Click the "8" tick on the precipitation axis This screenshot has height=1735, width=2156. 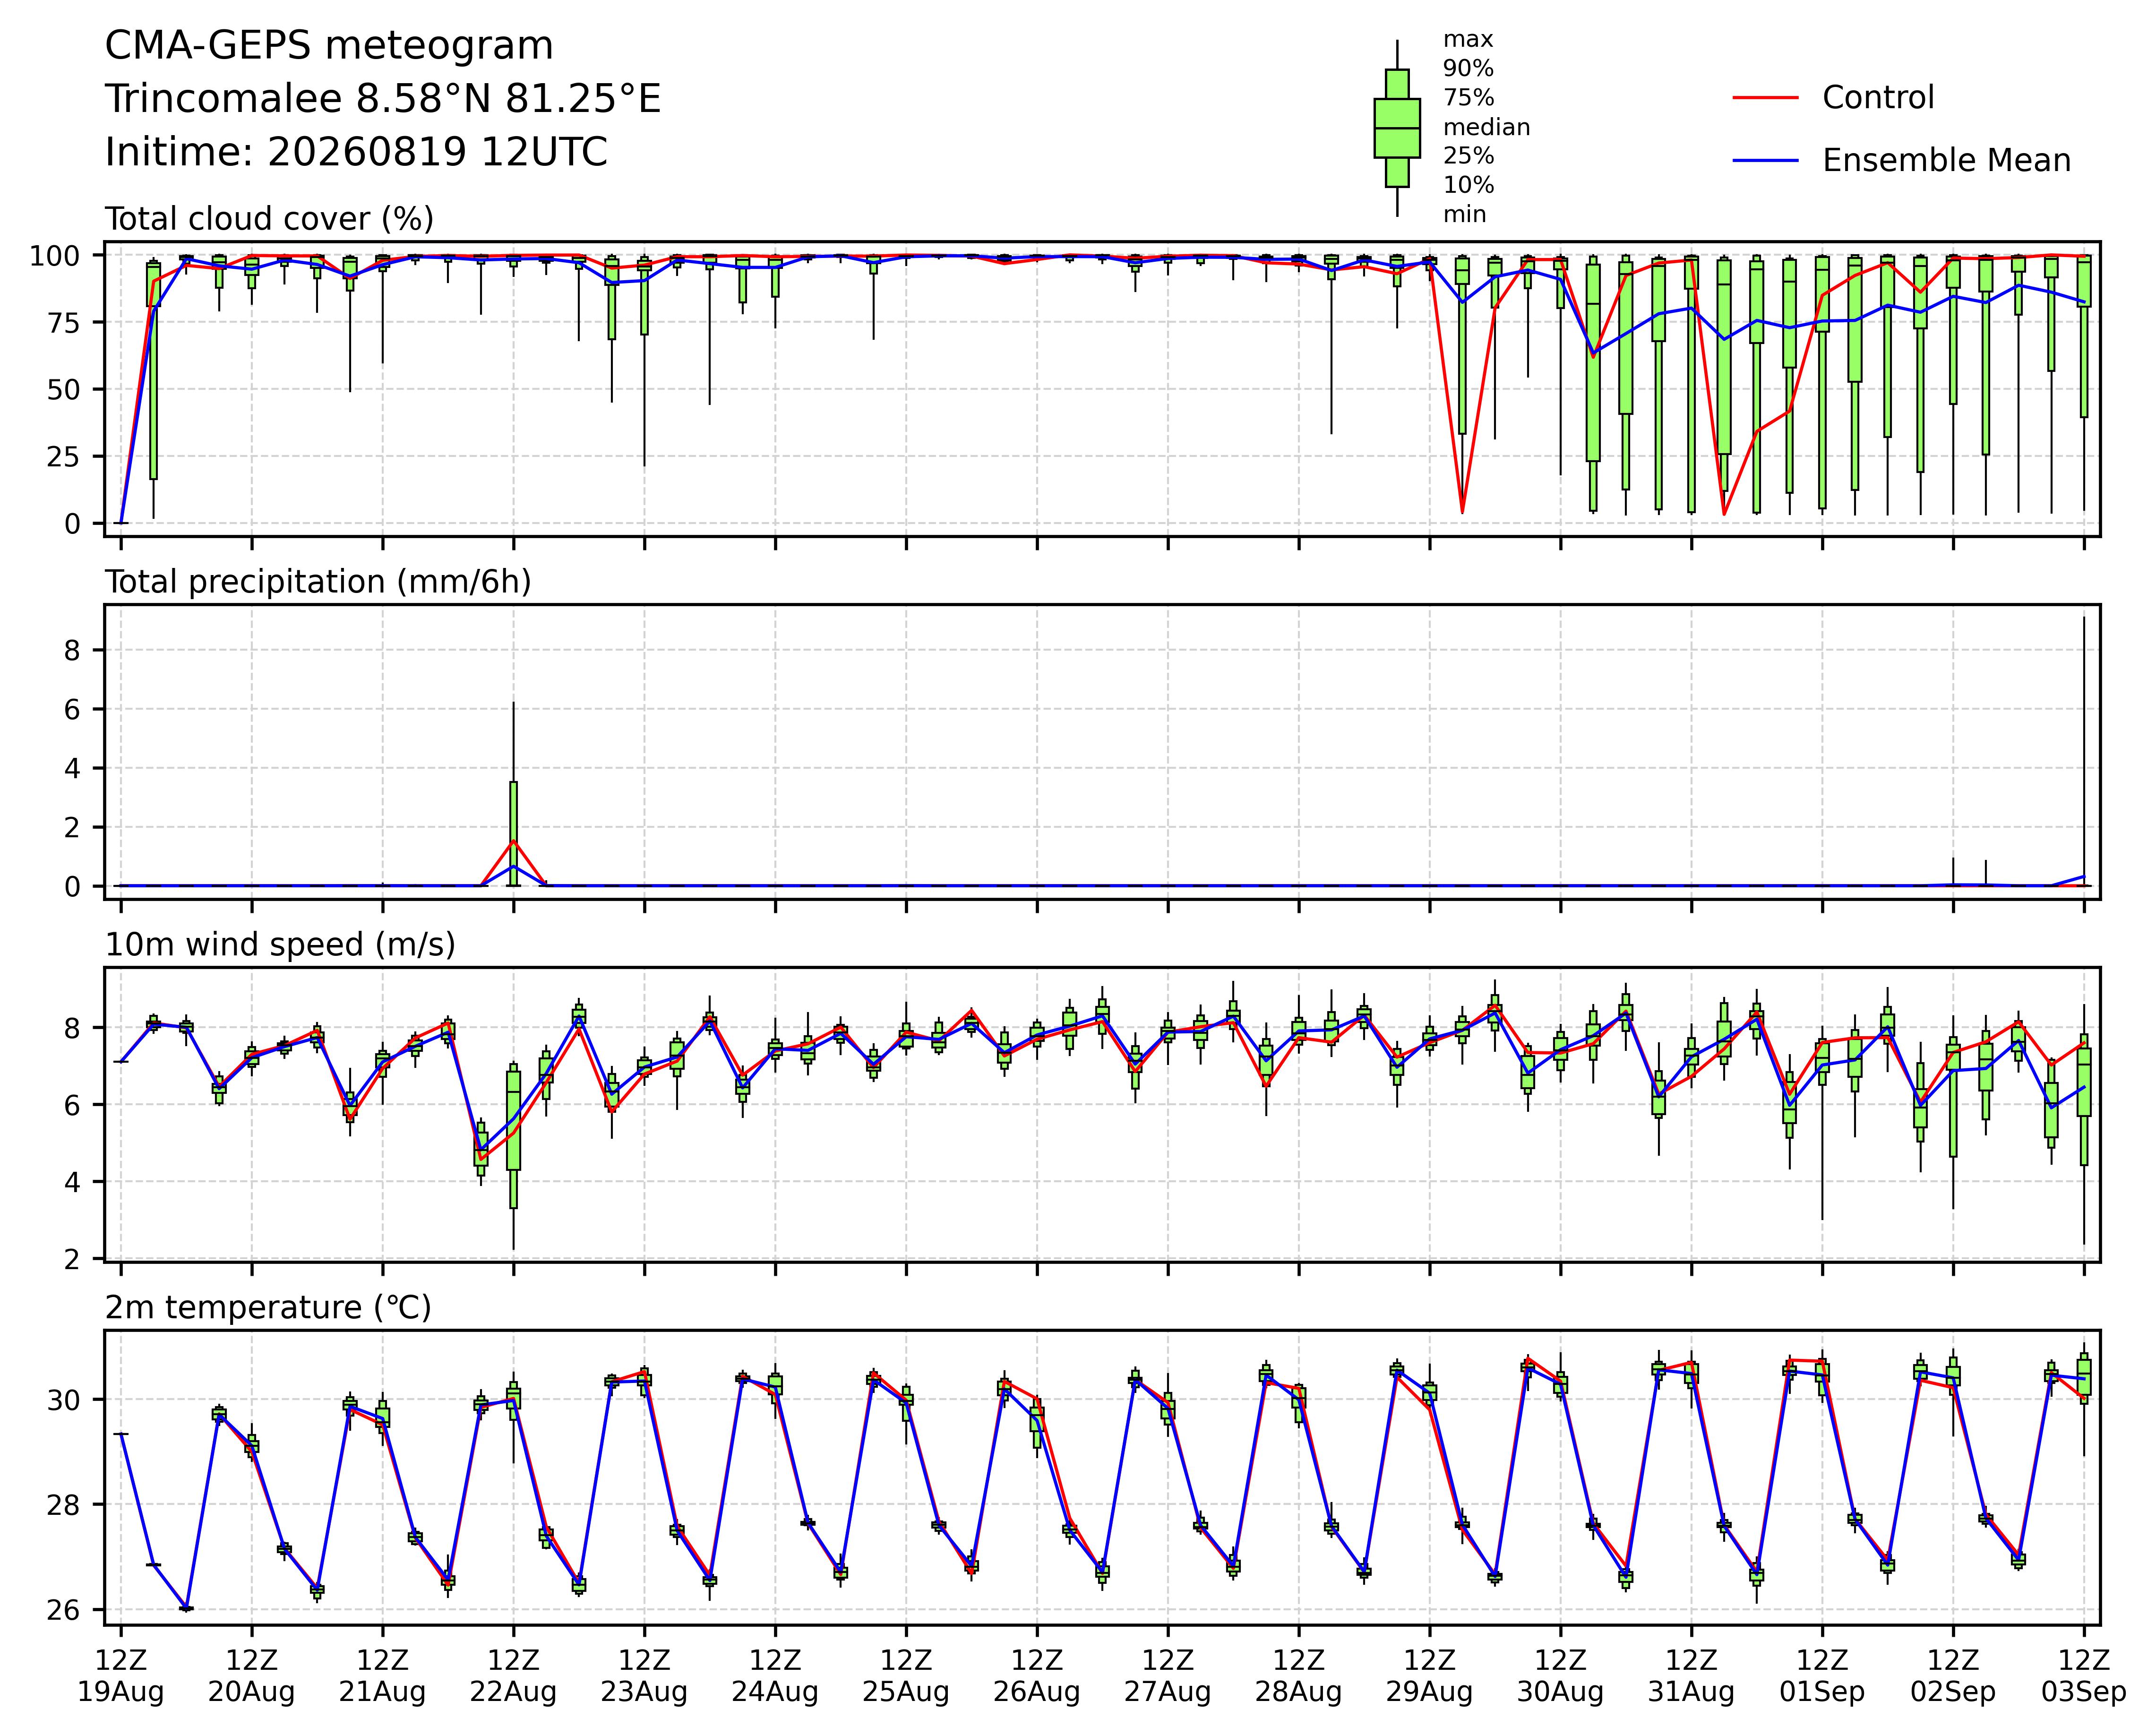(71, 650)
